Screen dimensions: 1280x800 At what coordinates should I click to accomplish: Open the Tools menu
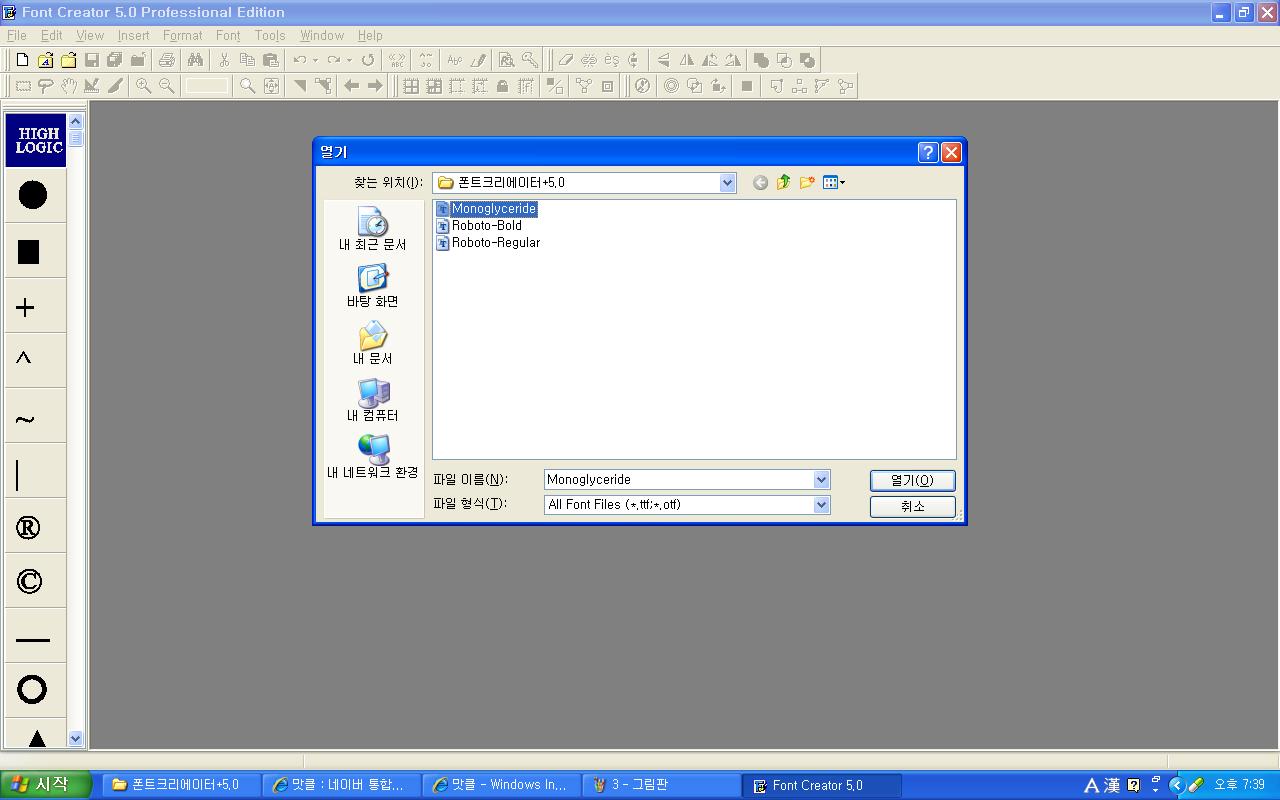(x=270, y=35)
